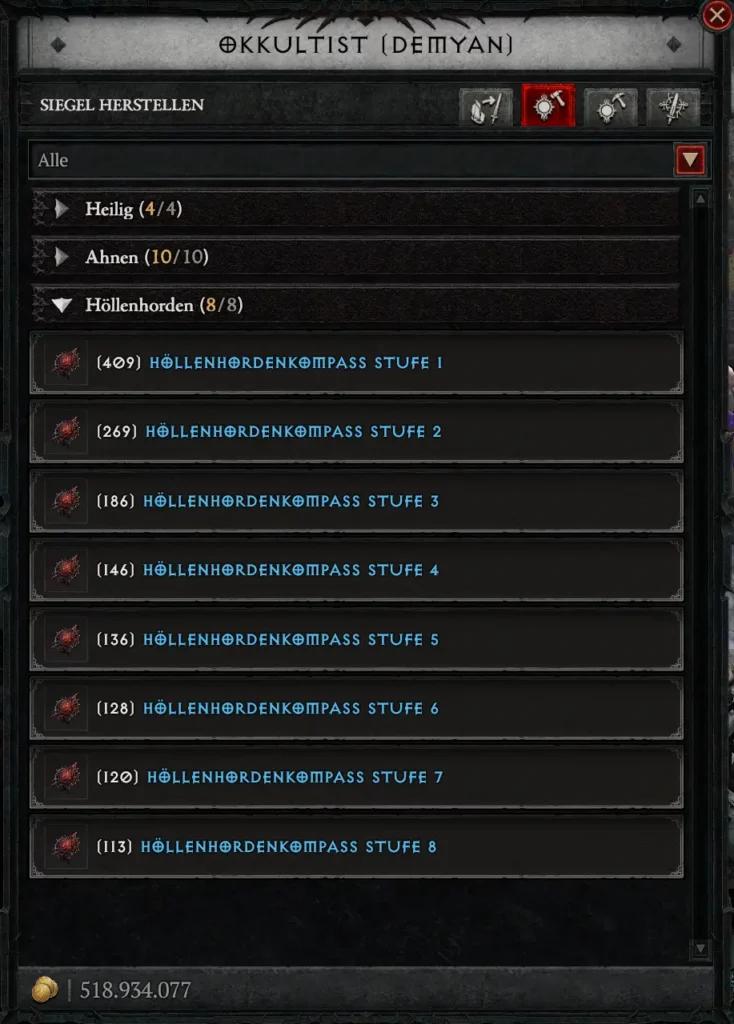Click the scrollbar up arrow
The width and height of the screenshot is (734, 1024).
click(x=700, y=198)
